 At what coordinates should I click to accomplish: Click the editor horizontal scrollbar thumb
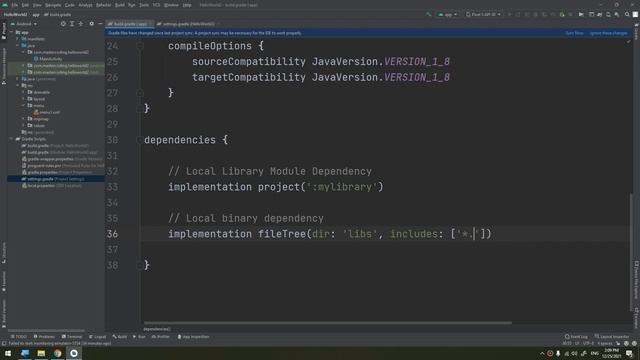click(x=327, y=323)
